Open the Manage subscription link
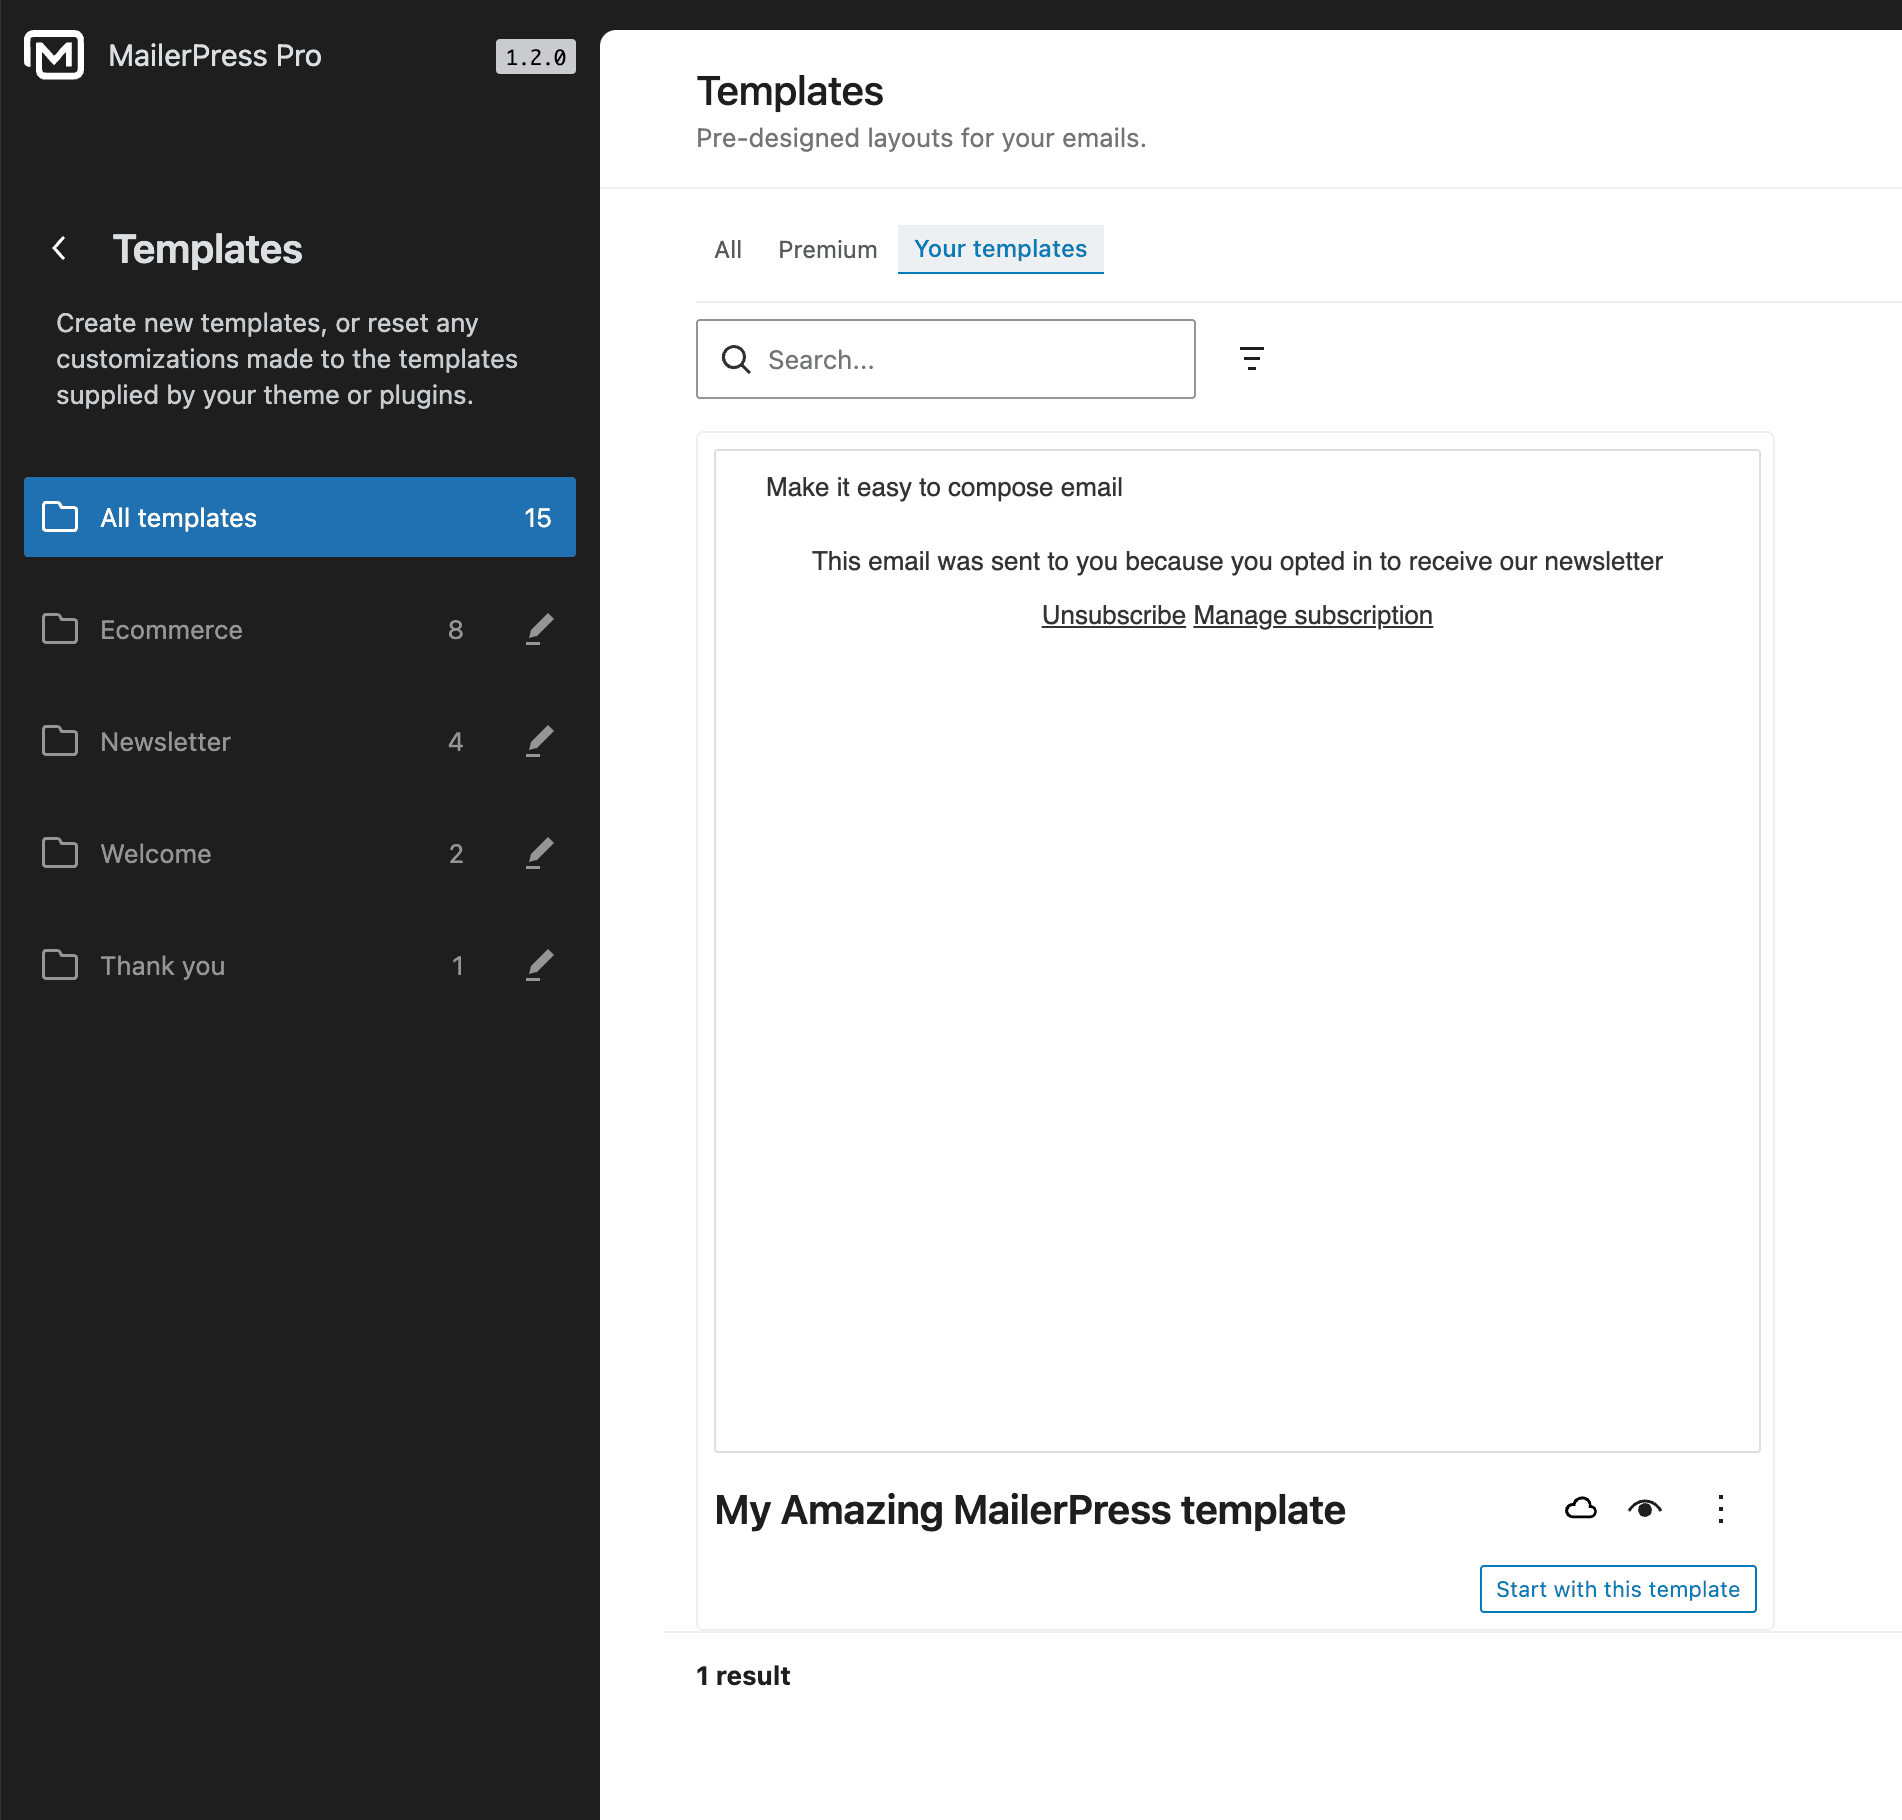Screen dimensions: 1902x1820 pyautogui.click(x=1313, y=615)
